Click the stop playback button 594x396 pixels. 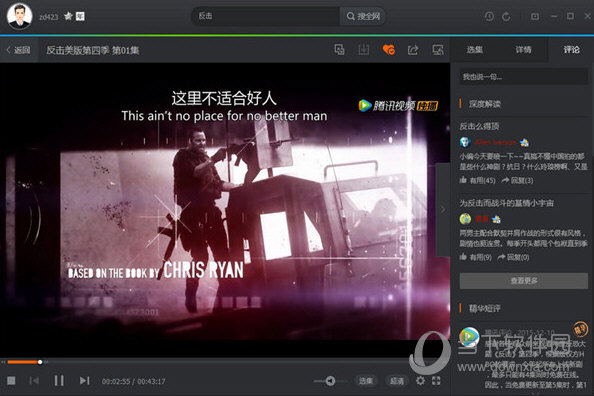tap(11, 380)
